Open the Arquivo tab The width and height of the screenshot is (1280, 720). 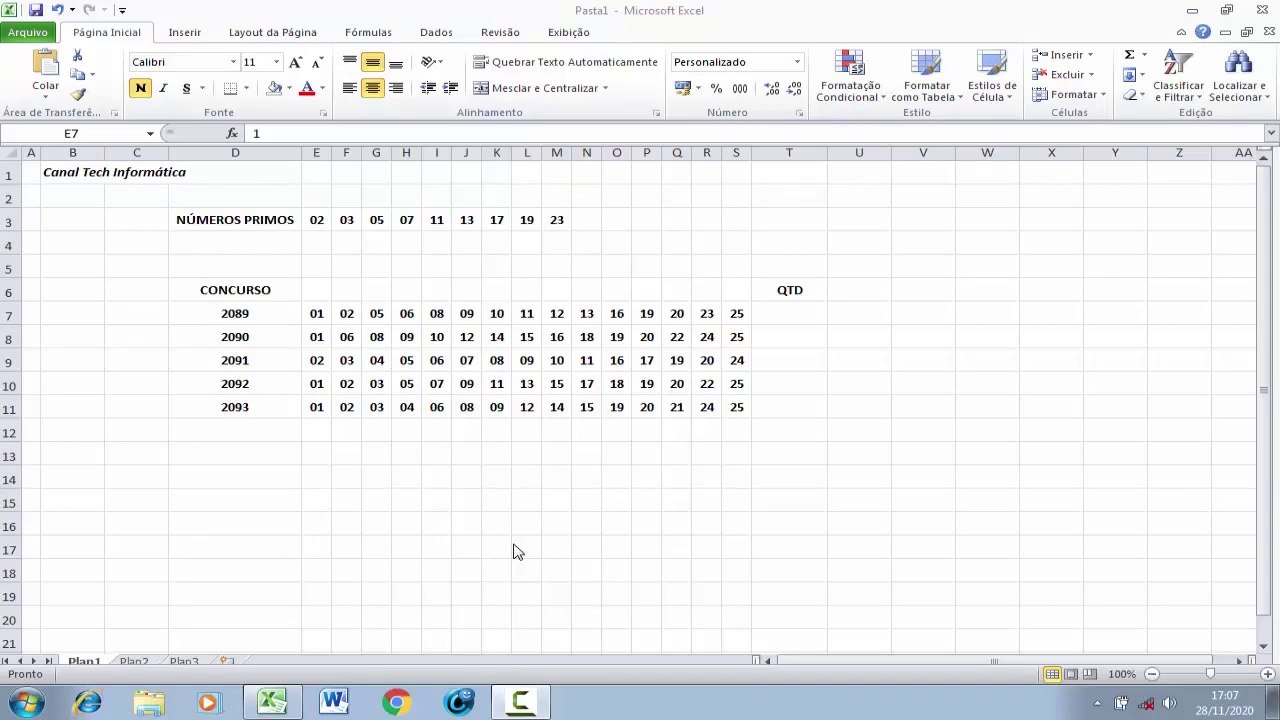point(28,32)
